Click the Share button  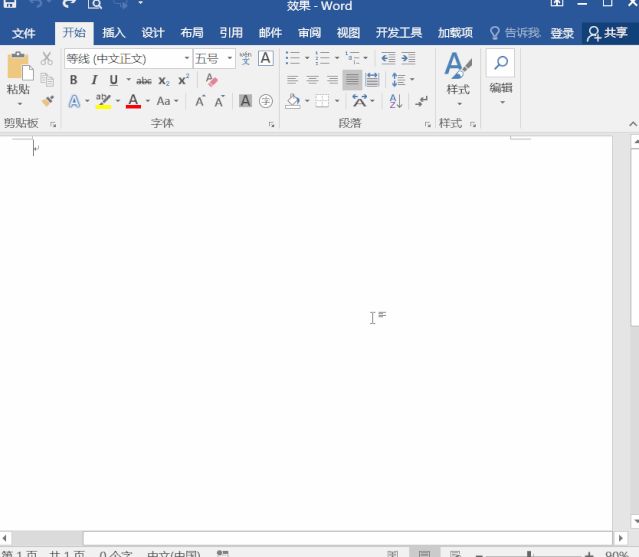click(608, 33)
